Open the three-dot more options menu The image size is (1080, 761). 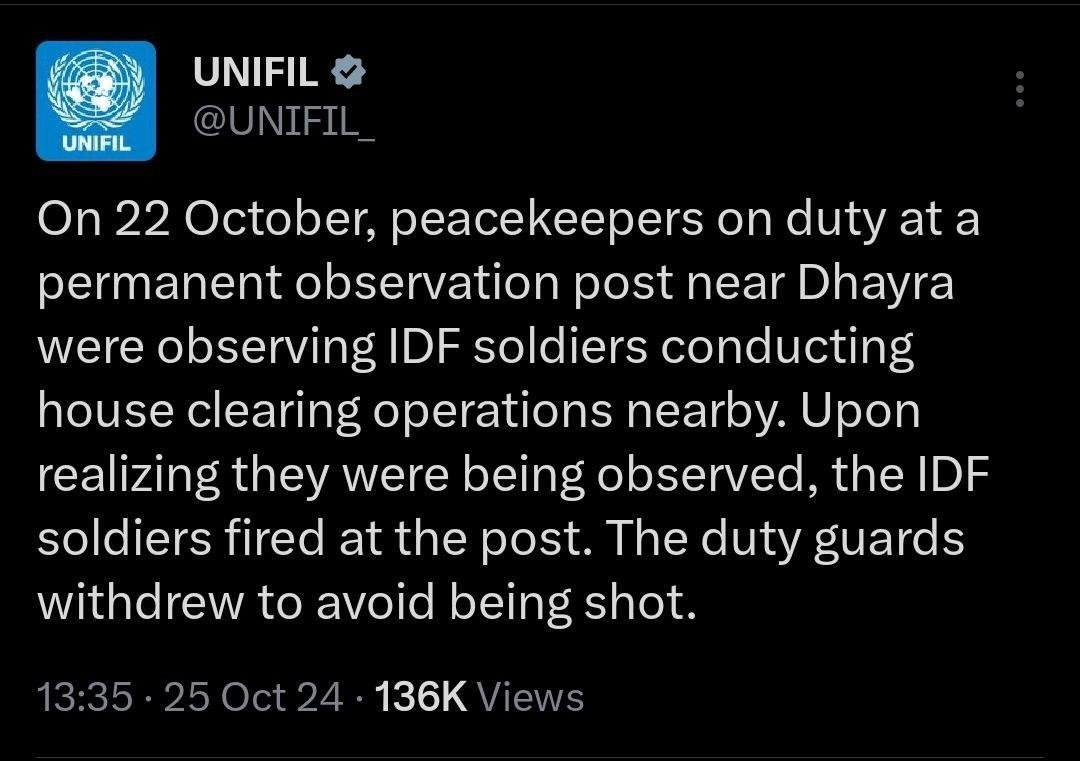pos(1019,89)
